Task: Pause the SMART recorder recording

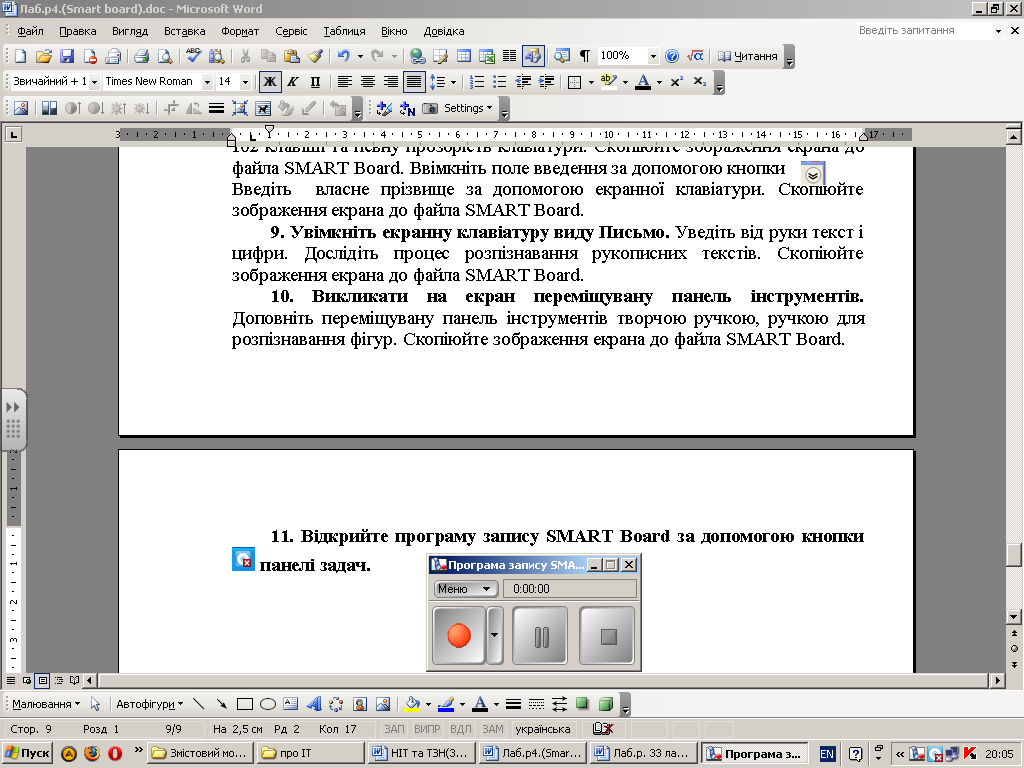Action: tap(540, 635)
